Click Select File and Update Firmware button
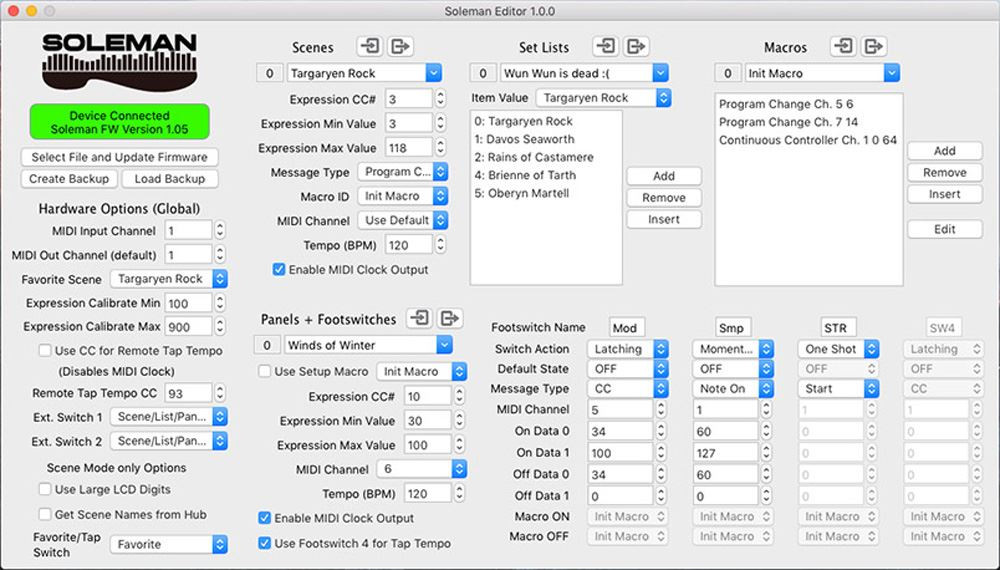This screenshot has width=1000, height=570. (x=119, y=157)
